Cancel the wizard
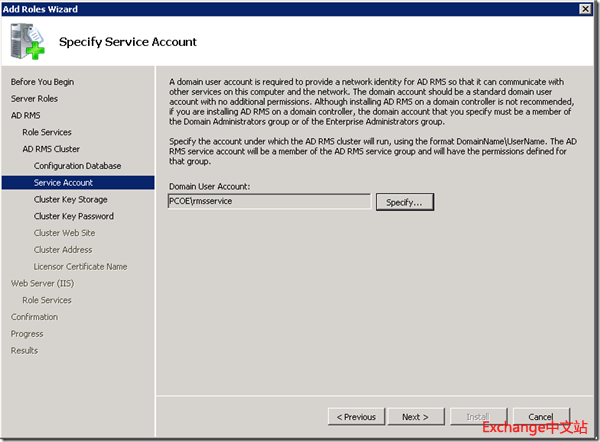The height and width of the screenshot is (442, 600). 540,417
